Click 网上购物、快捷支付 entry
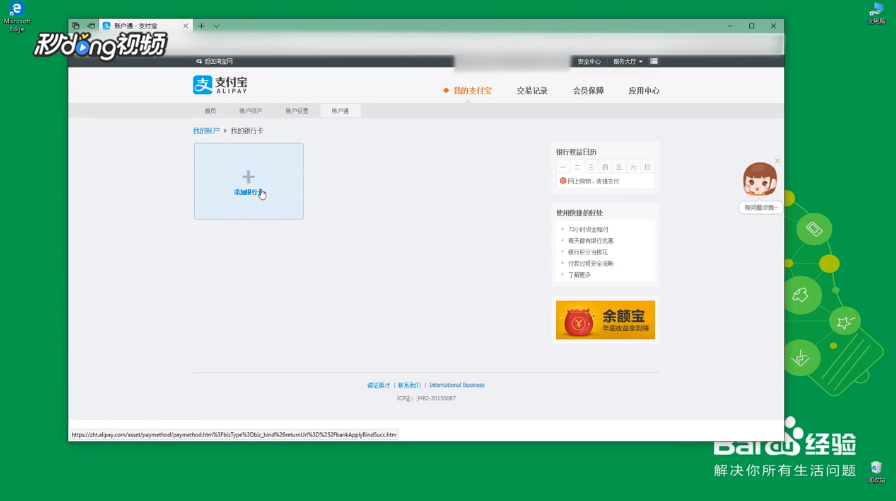896x501 pixels. pos(593,181)
